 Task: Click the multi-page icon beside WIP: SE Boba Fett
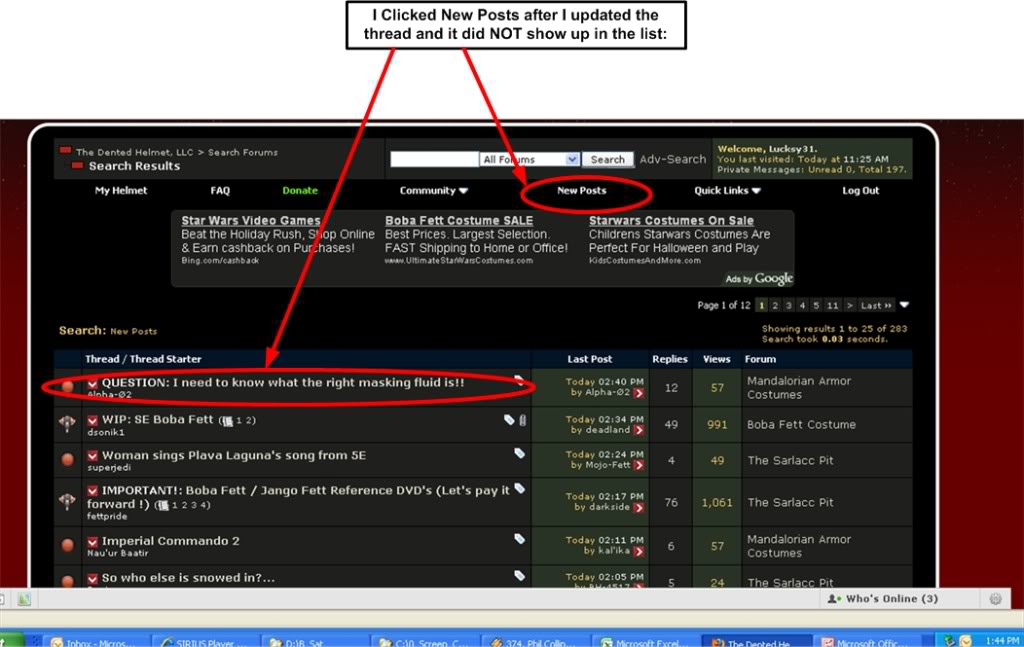point(227,421)
